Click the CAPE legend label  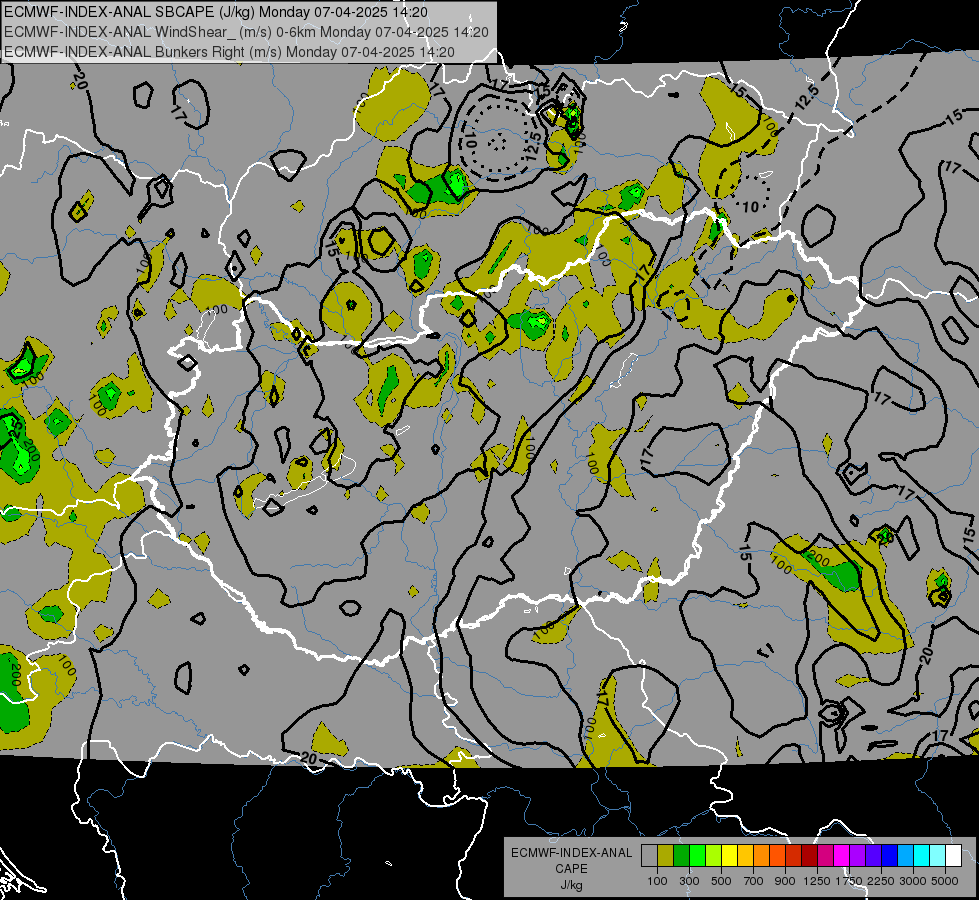(571, 869)
